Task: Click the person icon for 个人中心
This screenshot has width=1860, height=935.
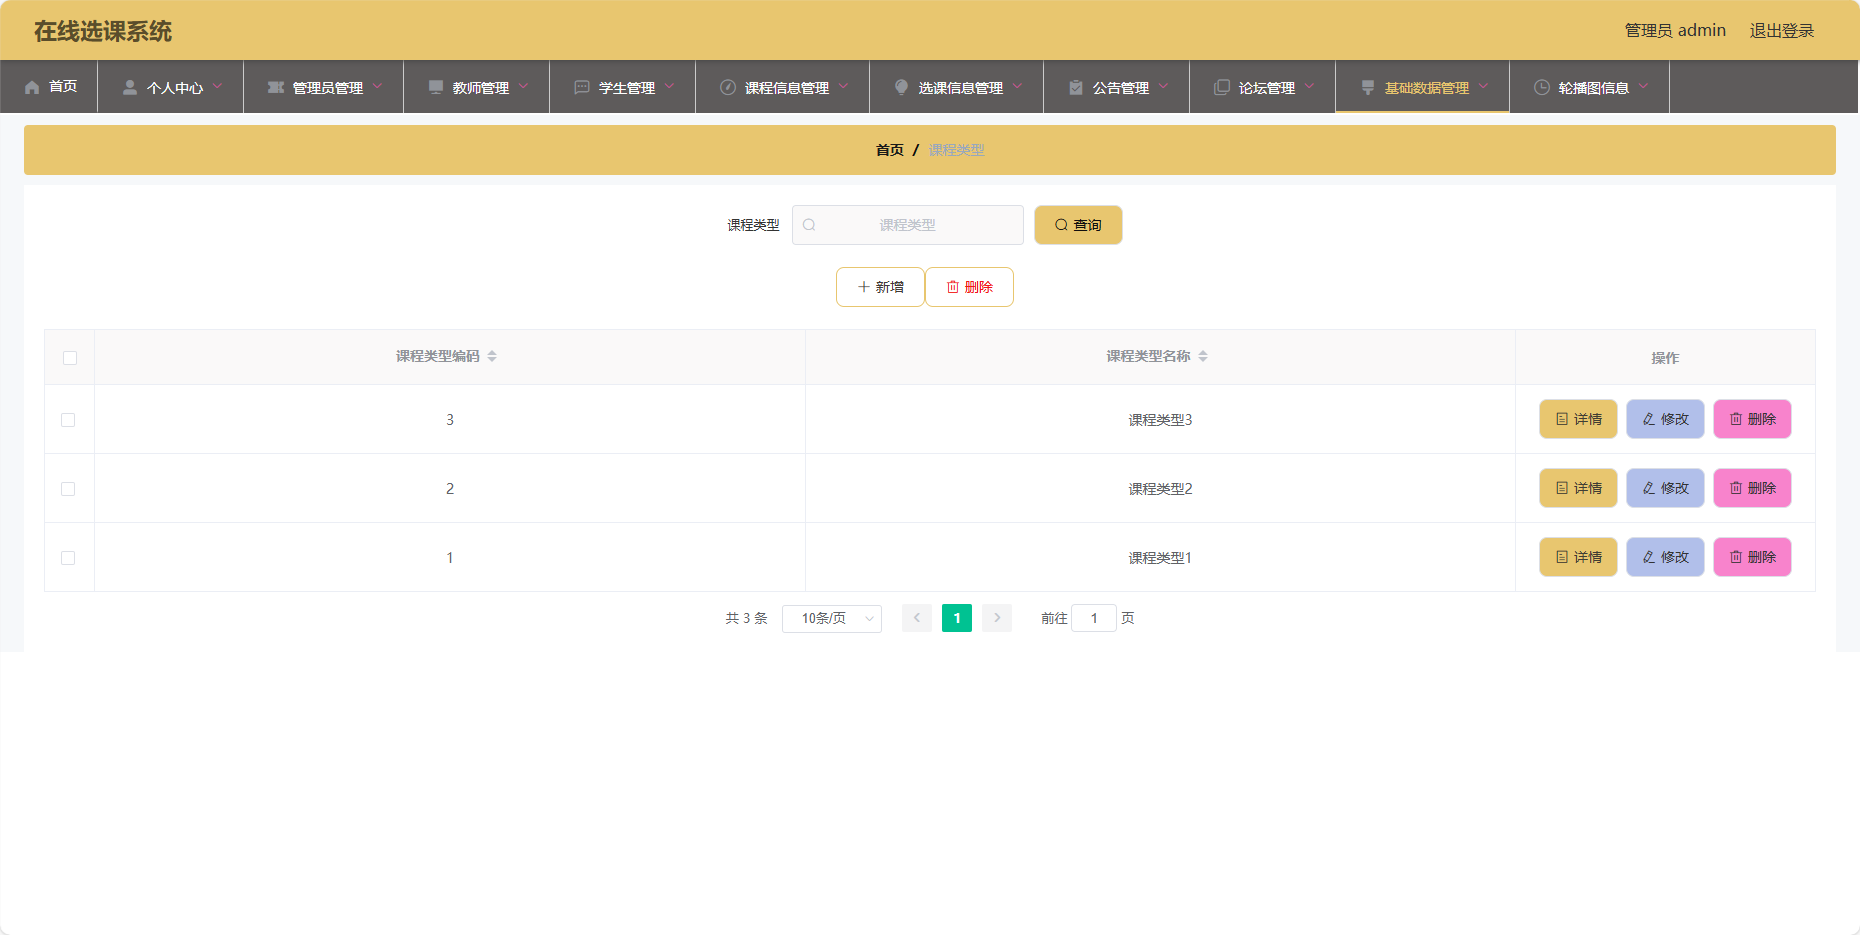Action: 130,87
